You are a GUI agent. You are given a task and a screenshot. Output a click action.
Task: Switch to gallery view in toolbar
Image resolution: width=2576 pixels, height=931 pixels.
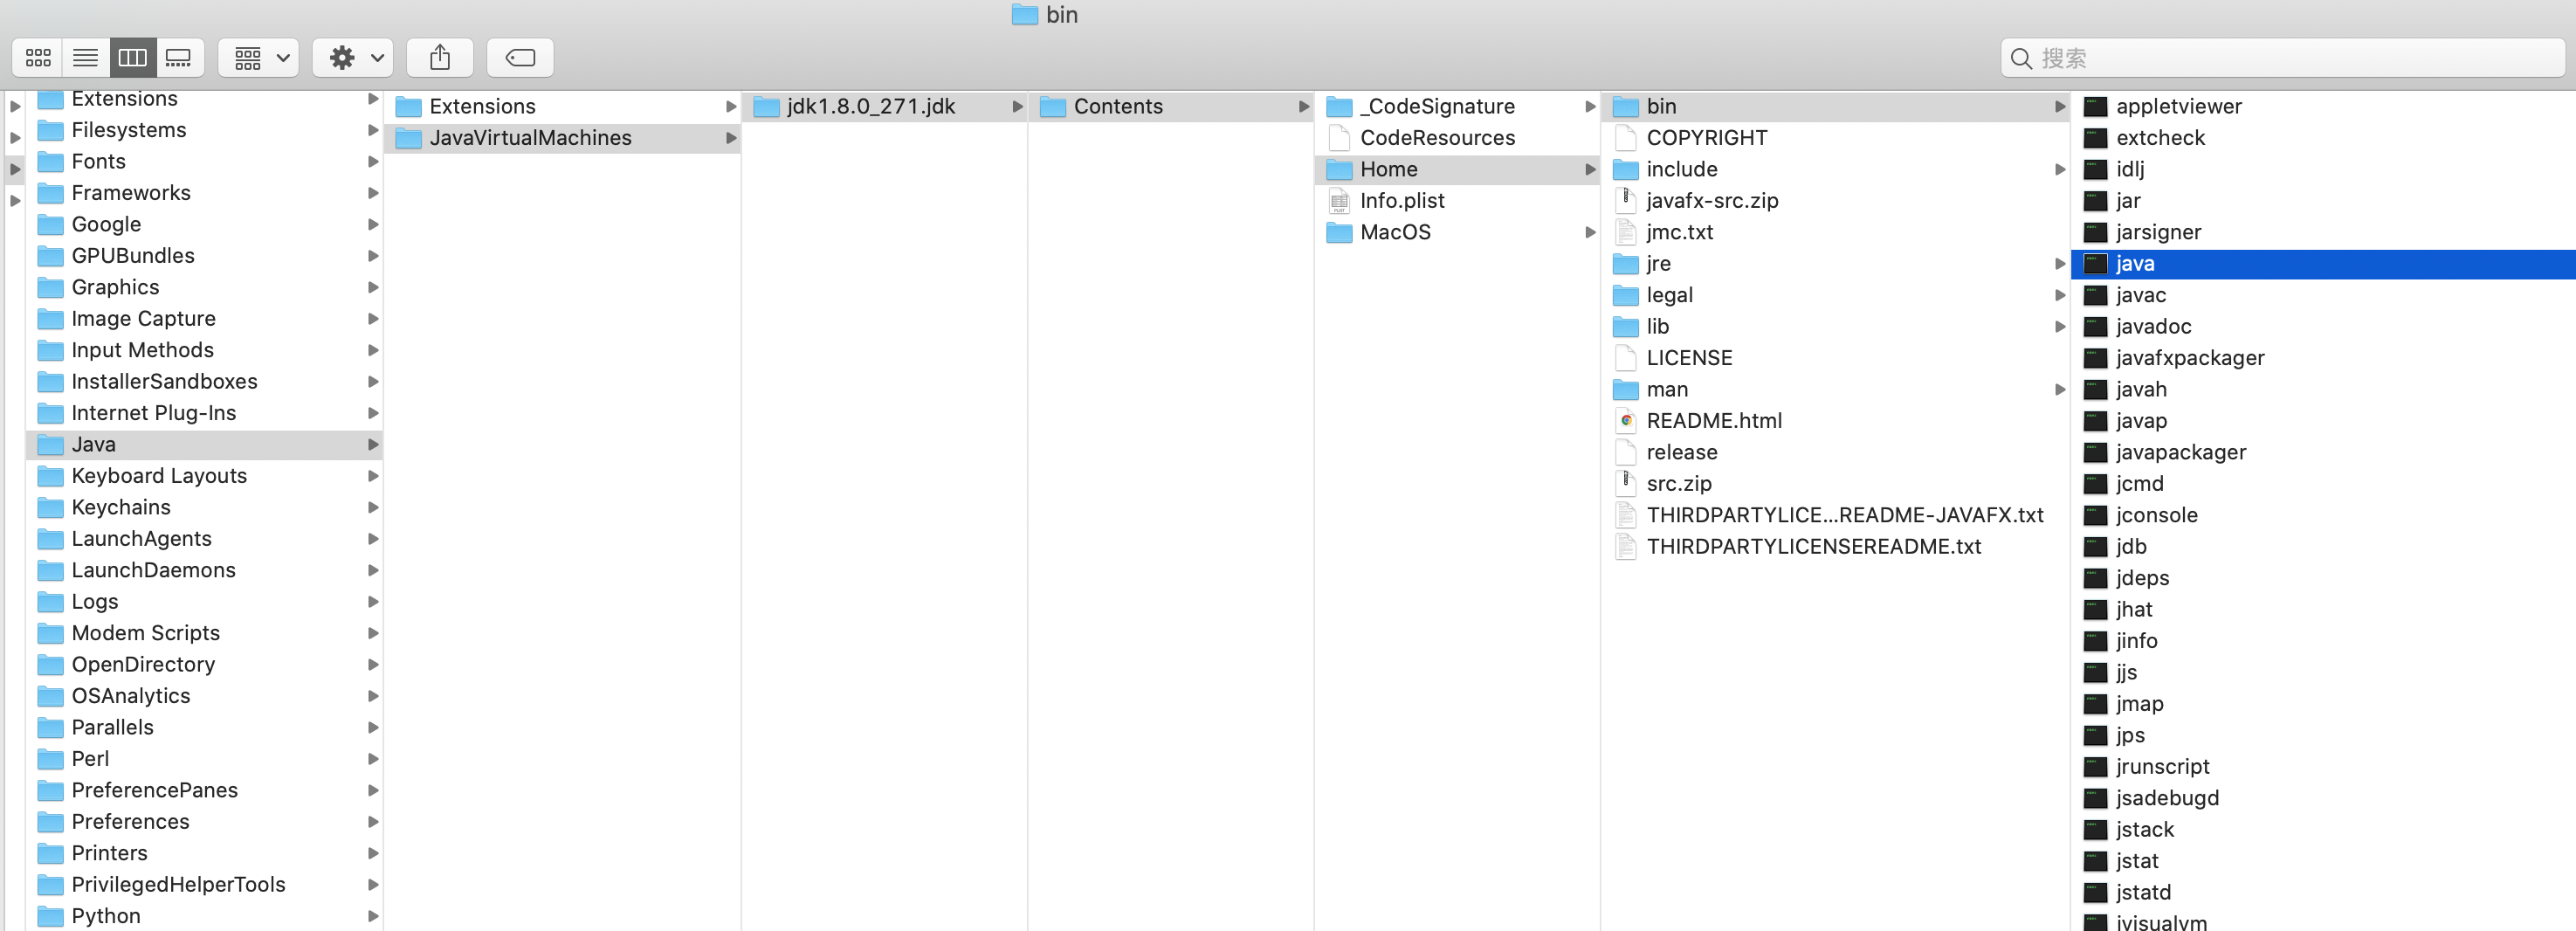179,58
